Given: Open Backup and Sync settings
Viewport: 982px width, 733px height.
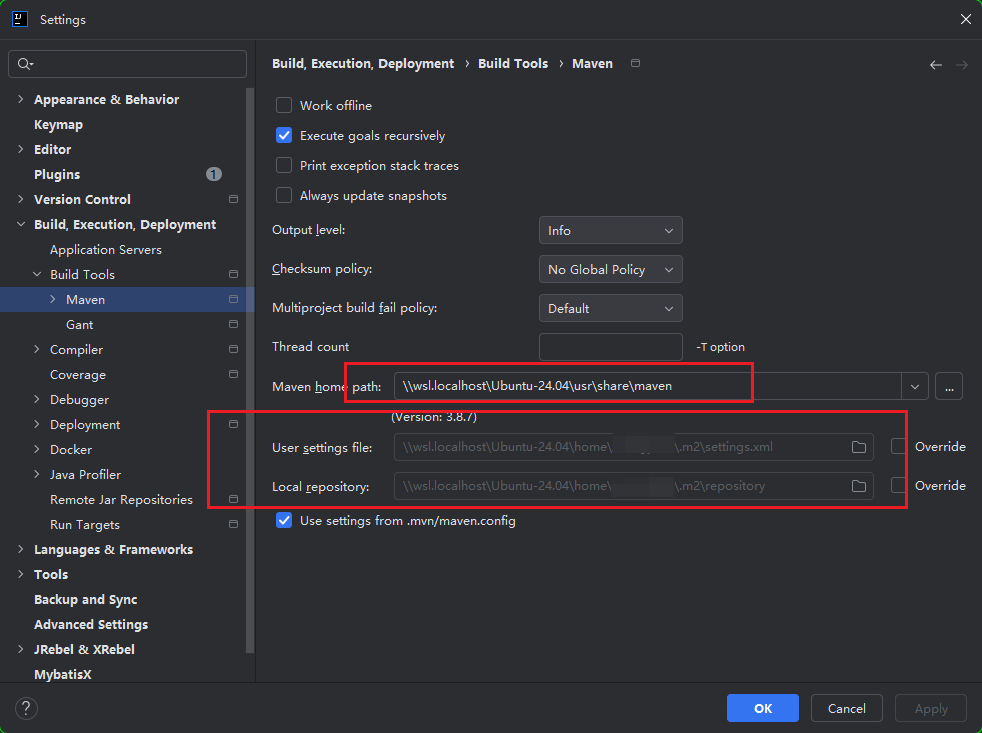Looking at the screenshot, I should [x=86, y=600].
